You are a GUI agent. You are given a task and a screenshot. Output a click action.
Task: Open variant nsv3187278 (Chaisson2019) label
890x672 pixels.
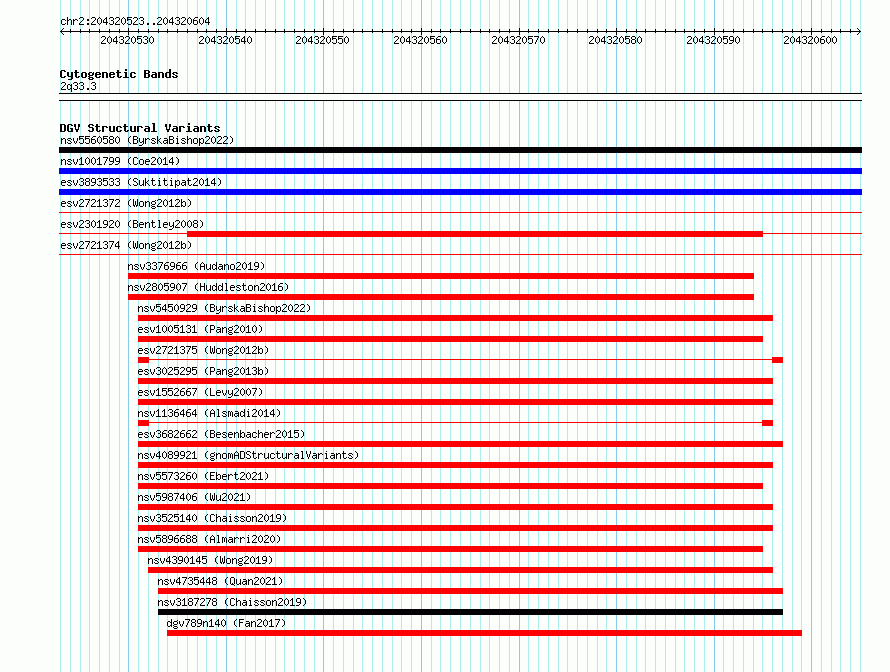[x=232, y=602]
